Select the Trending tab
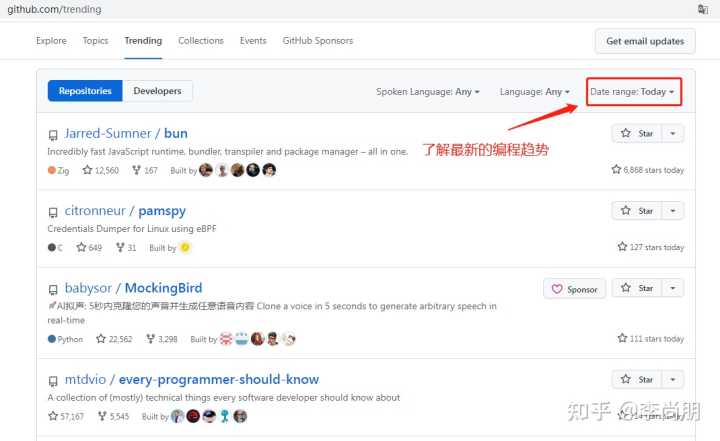This screenshot has height=441, width=720. pyautogui.click(x=143, y=41)
